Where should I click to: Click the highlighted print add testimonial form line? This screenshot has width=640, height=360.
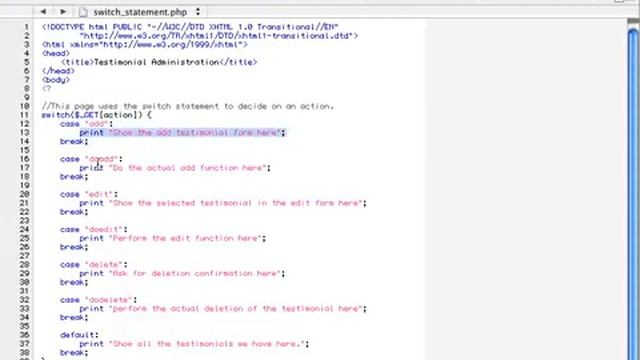[182, 133]
